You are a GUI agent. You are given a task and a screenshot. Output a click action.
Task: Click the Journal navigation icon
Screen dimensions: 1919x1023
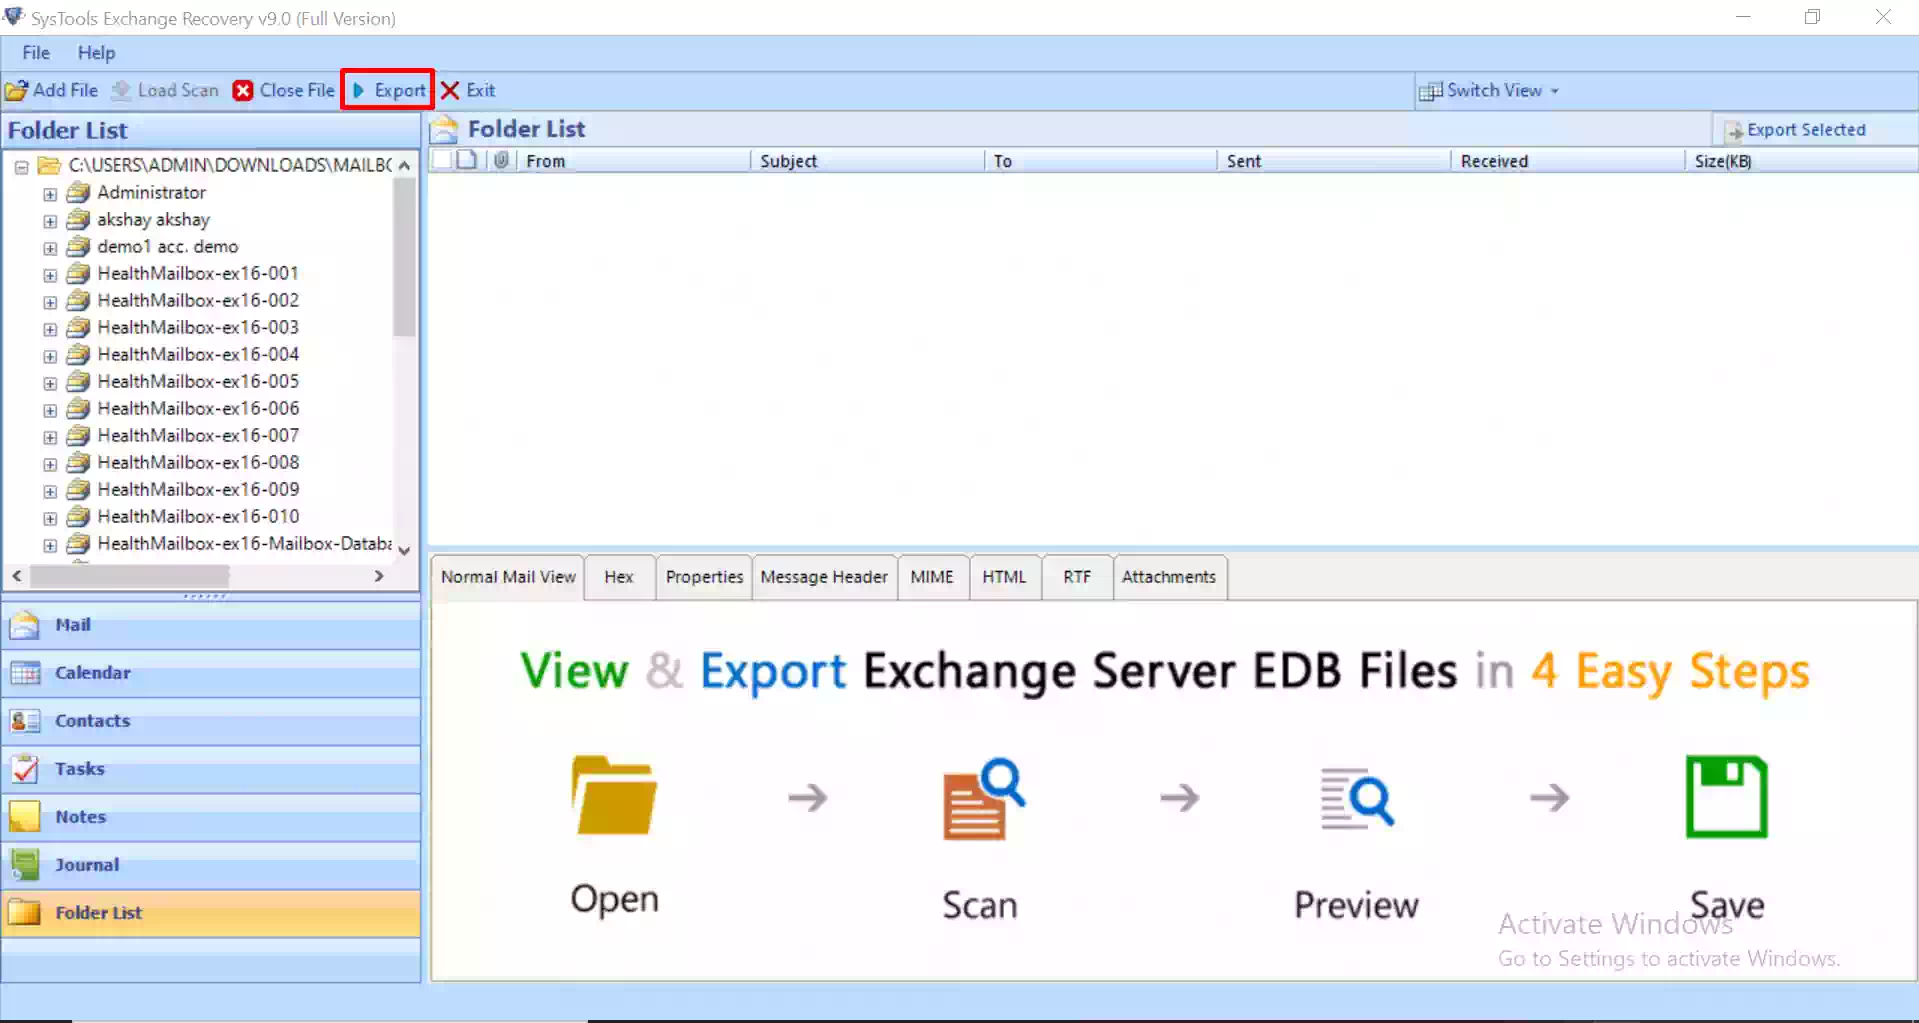[24, 865]
